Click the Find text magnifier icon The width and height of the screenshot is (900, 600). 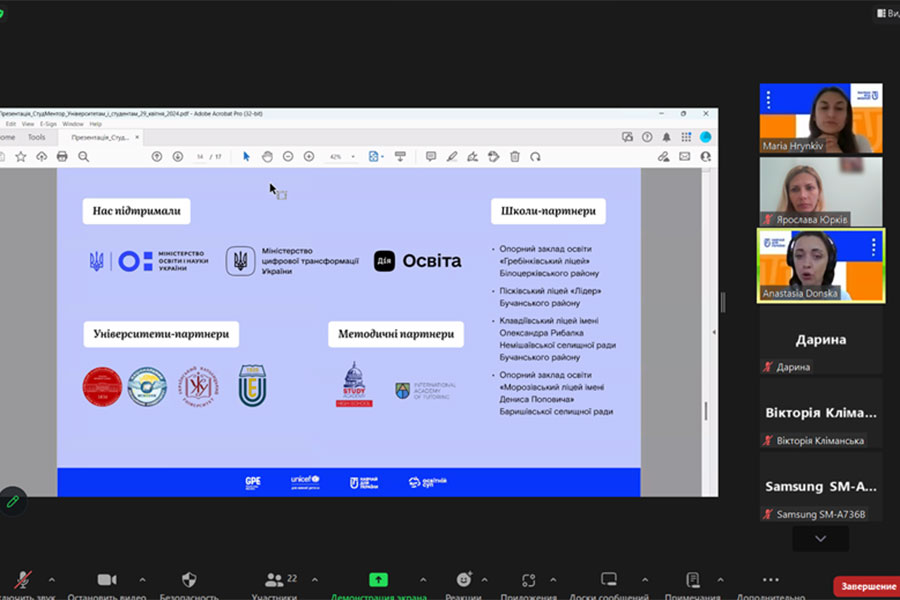(x=84, y=156)
